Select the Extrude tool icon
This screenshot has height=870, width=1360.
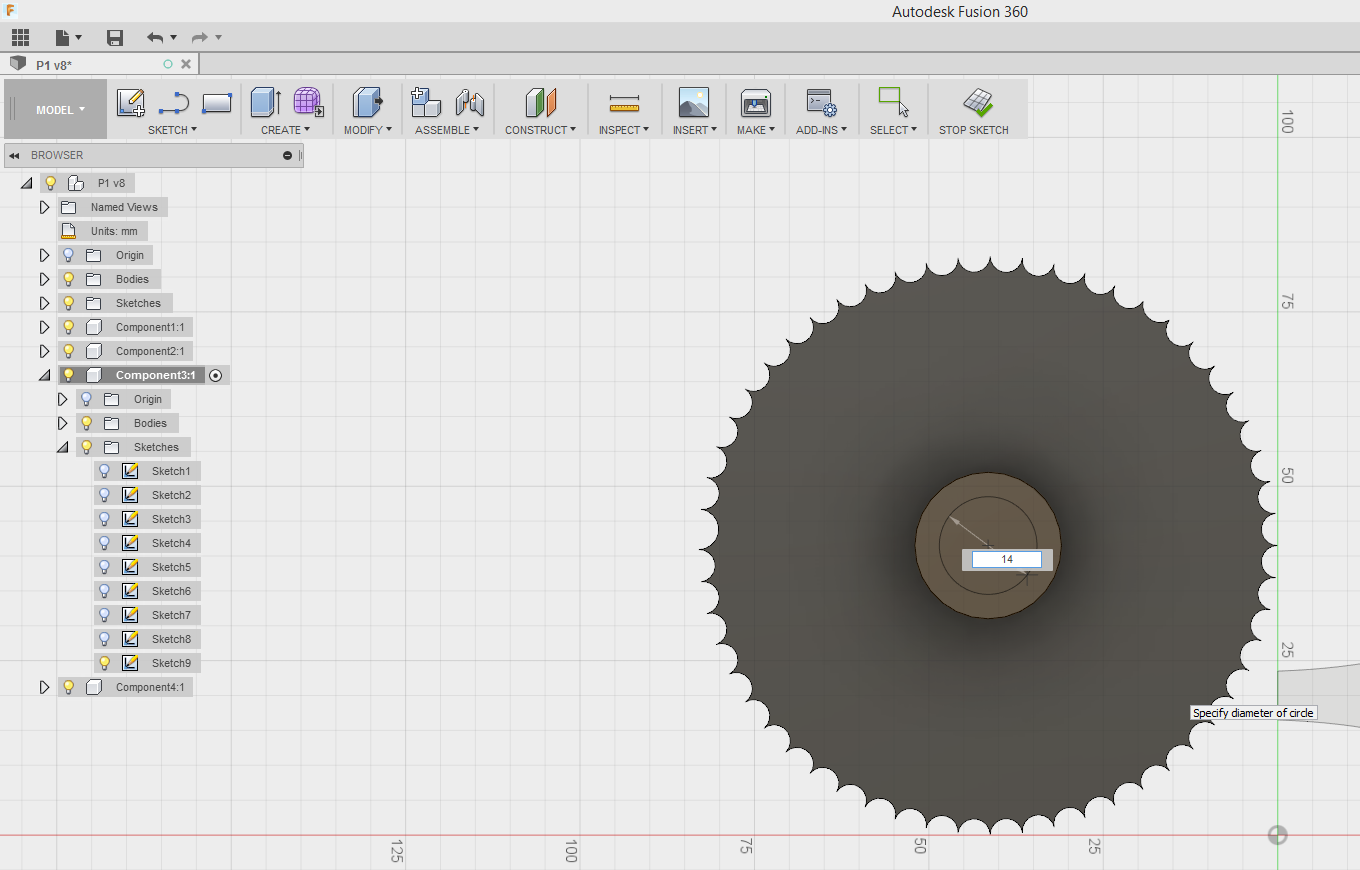click(x=265, y=102)
